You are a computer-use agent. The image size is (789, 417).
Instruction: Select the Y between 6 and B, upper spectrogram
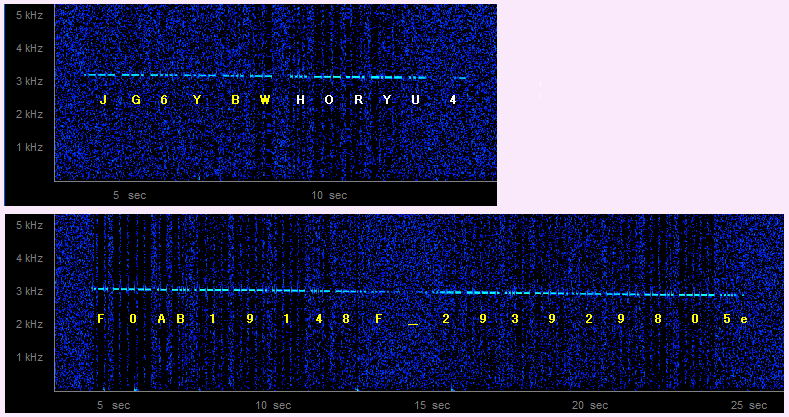pos(197,100)
